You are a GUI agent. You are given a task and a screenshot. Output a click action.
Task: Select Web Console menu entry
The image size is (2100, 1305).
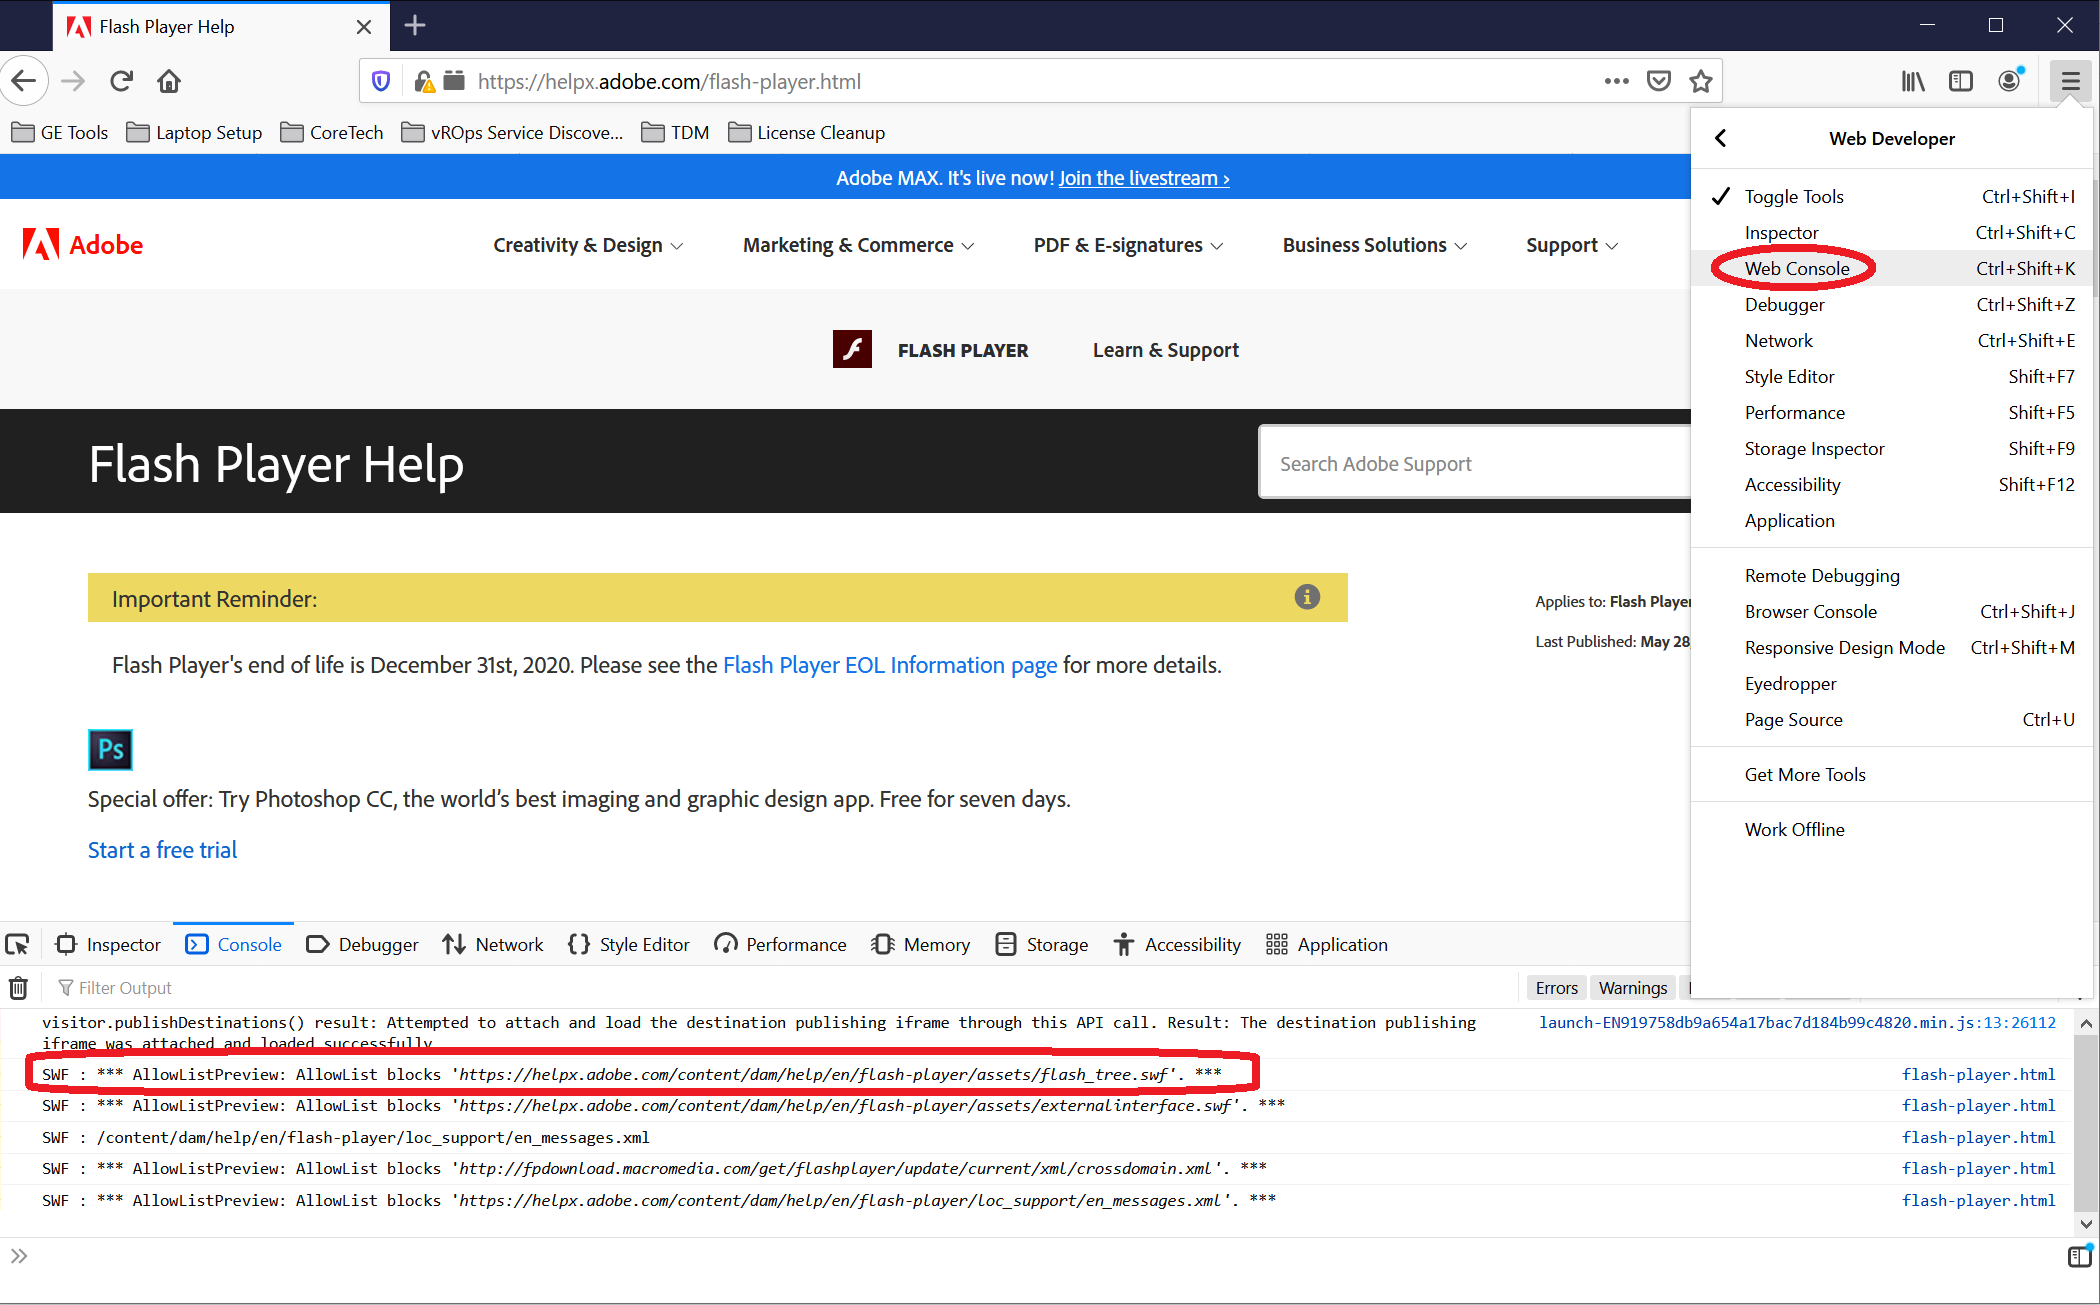click(1796, 268)
